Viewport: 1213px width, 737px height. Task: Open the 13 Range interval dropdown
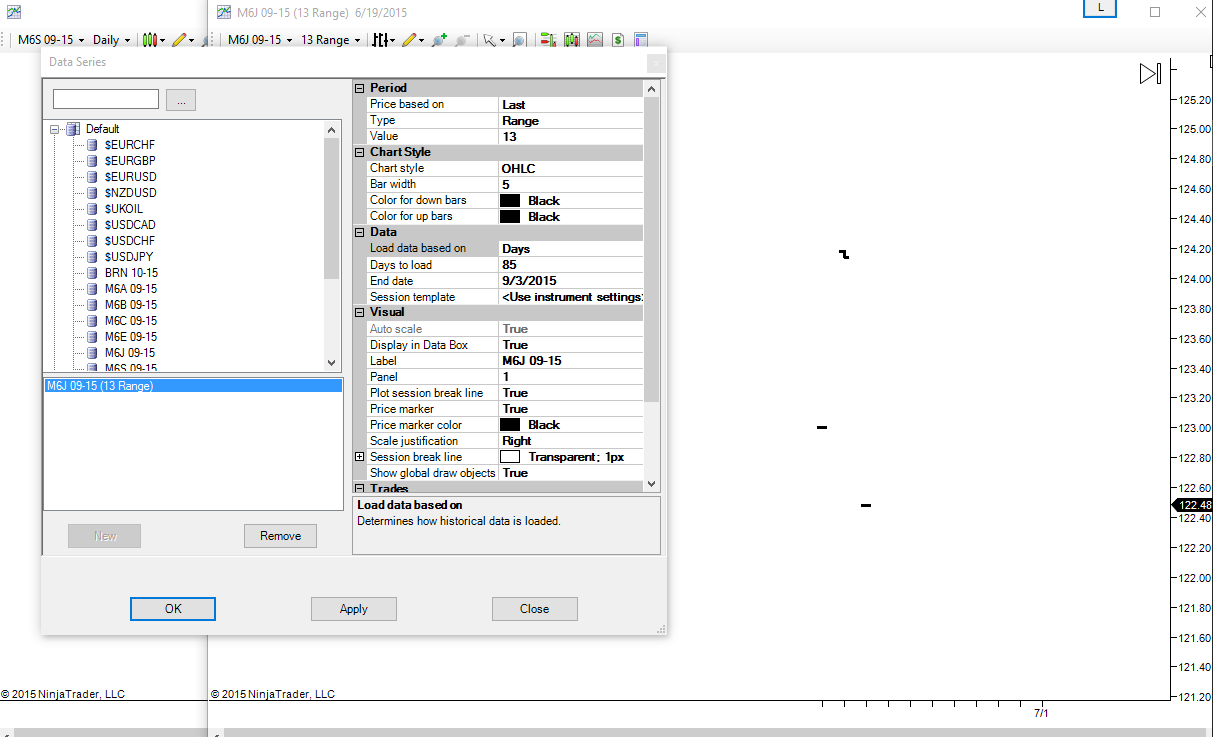coord(331,40)
